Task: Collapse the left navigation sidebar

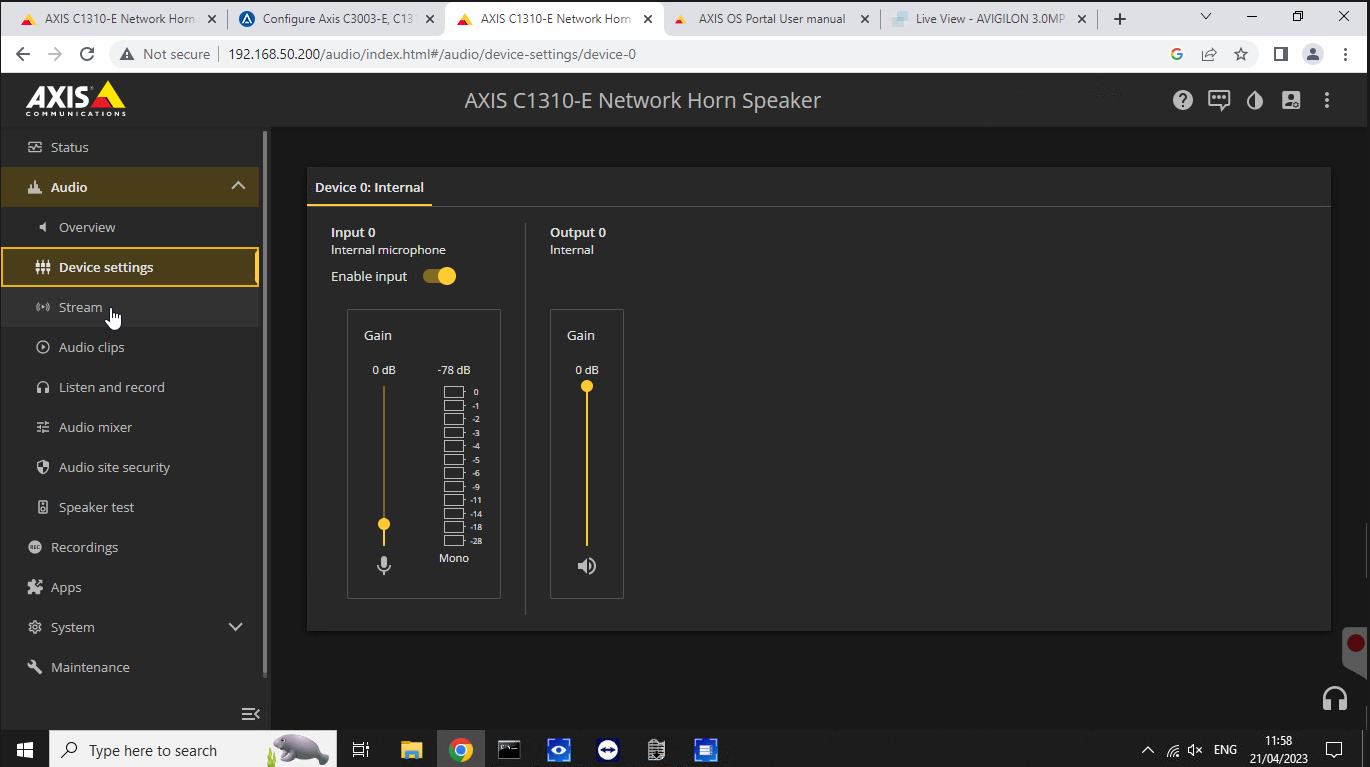Action: pyautogui.click(x=250, y=714)
